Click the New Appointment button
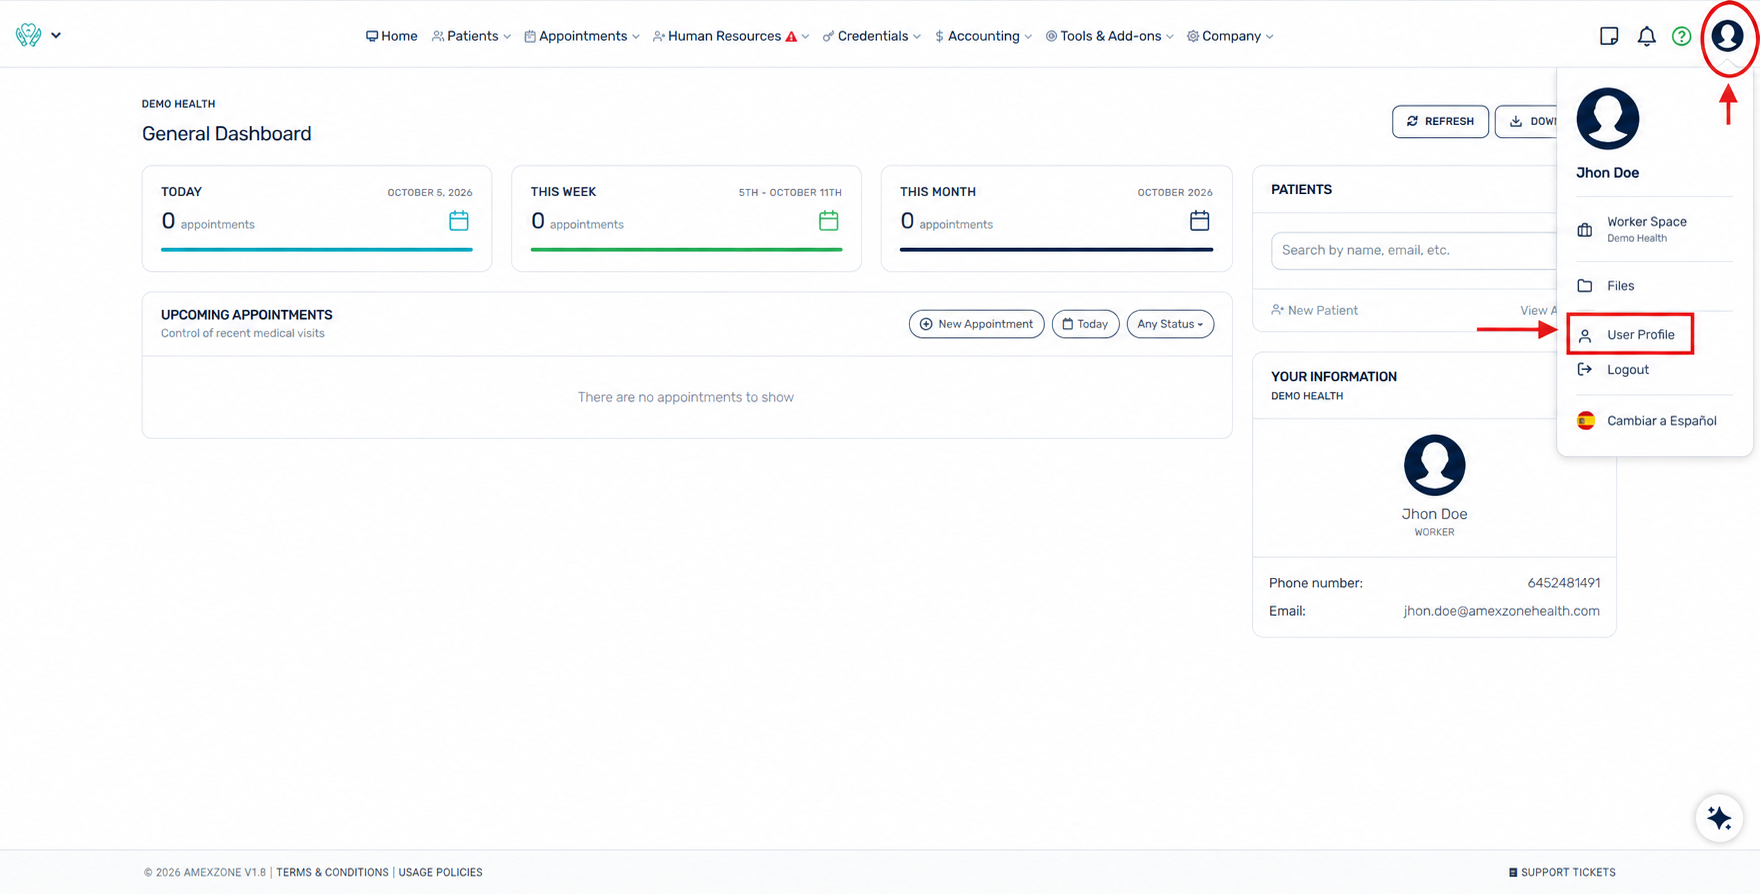Viewport: 1760px width, 894px height. 976,324
